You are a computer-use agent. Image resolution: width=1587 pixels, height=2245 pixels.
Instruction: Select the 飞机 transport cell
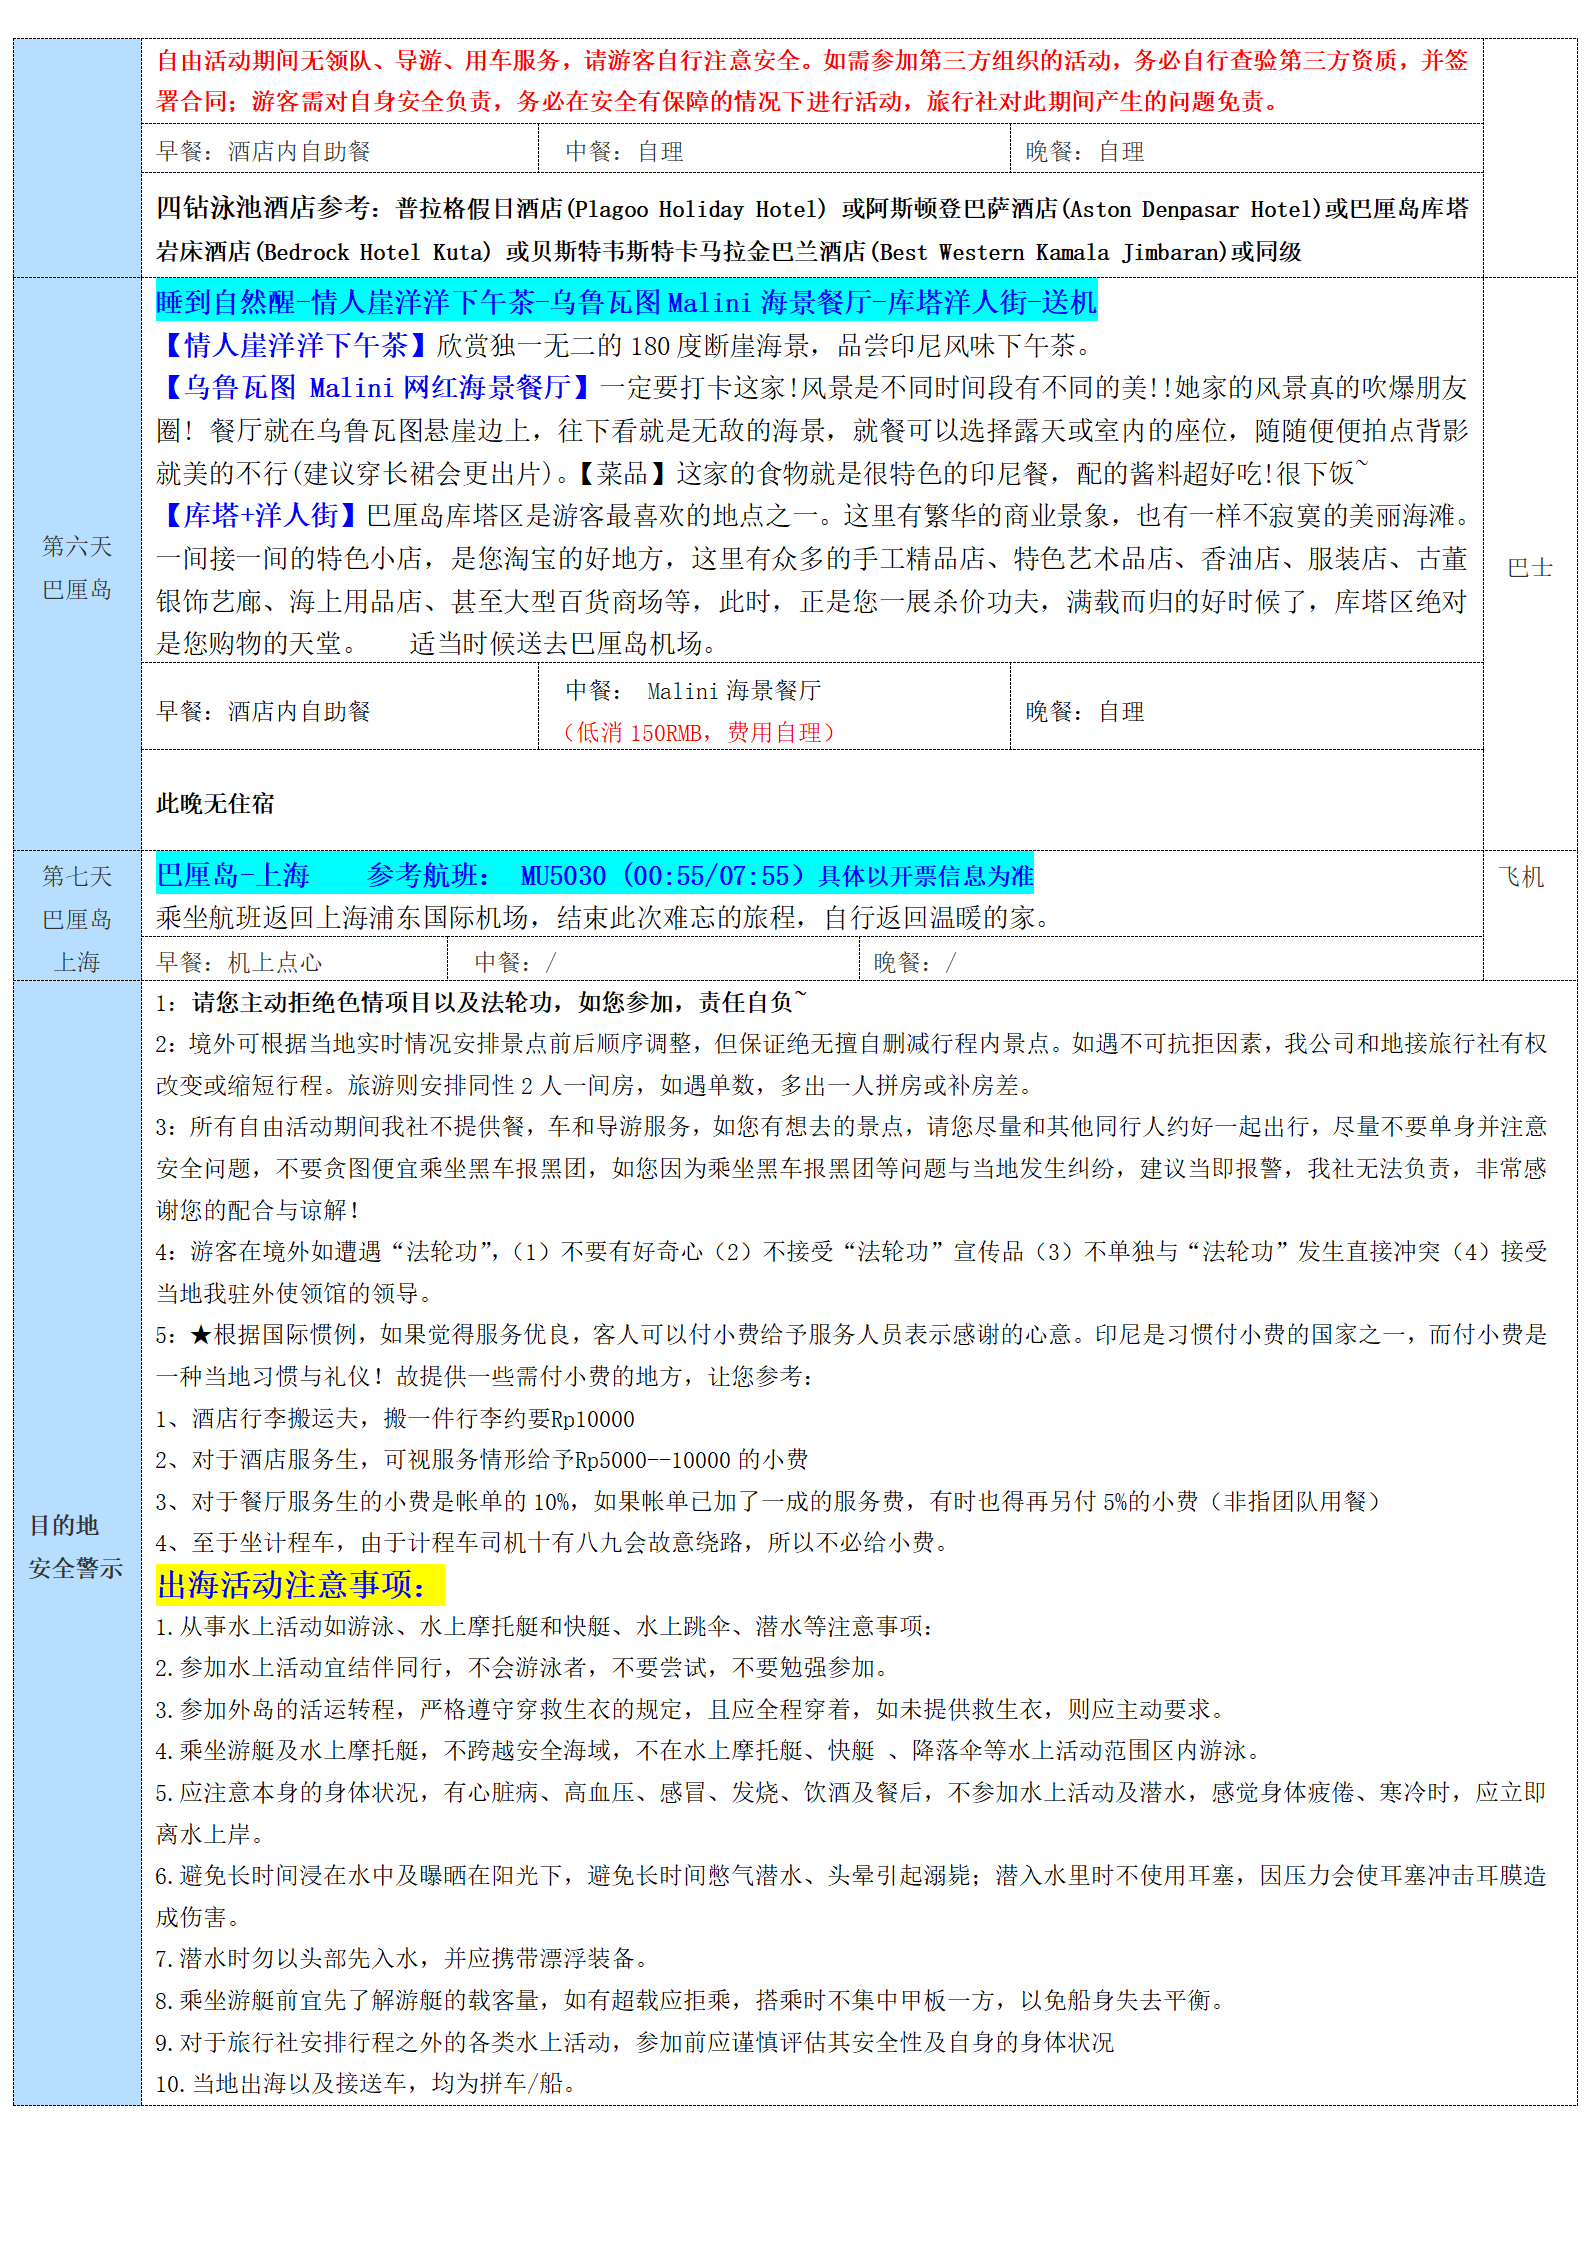coord(1521,877)
